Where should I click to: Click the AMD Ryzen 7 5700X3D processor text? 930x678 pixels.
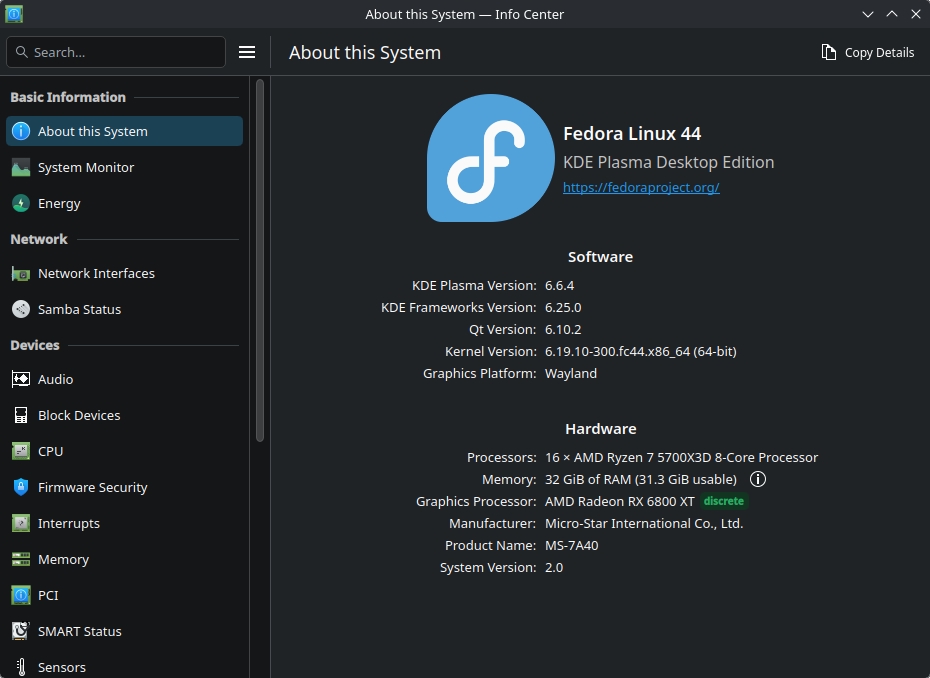coord(681,457)
